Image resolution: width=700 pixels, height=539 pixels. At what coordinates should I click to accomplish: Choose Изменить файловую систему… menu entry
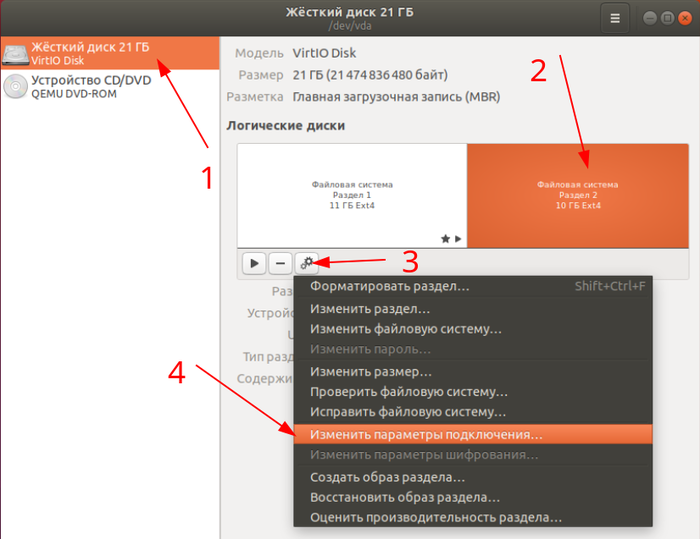406,328
